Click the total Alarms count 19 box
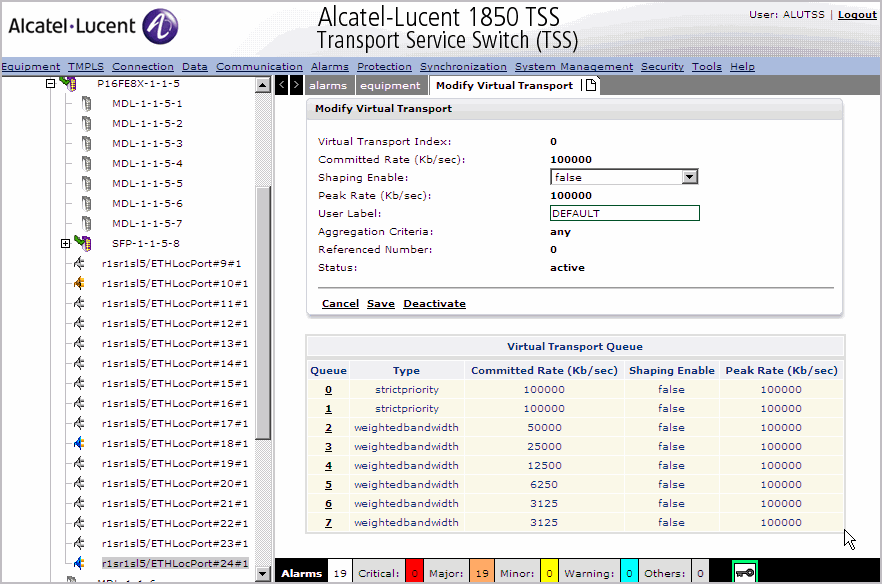The image size is (882, 584). [x=340, y=573]
